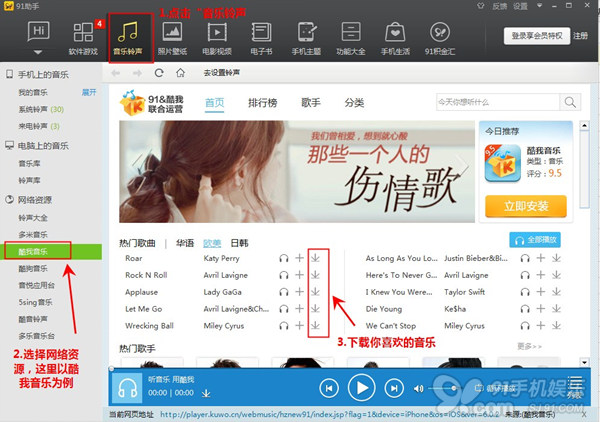Download the song Wrecking Ball
600x422 pixels.
[x=315, y=326]
